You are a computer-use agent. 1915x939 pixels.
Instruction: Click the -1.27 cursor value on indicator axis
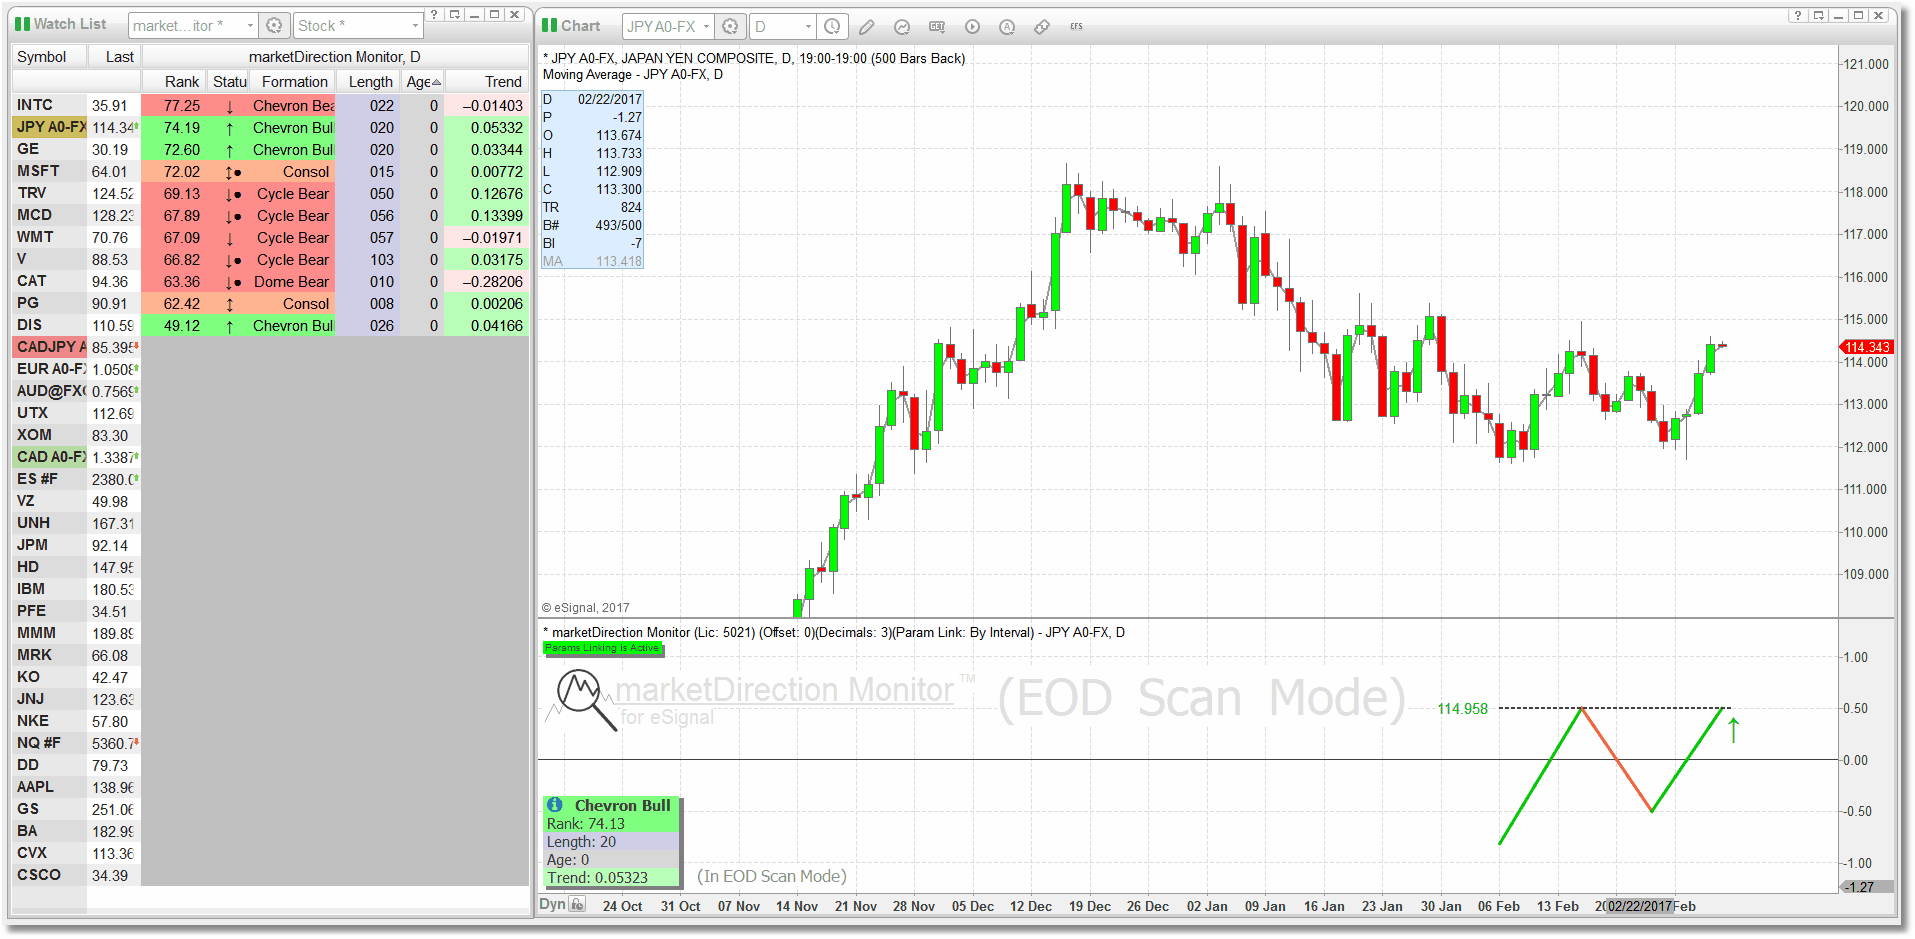[1866, 887]
